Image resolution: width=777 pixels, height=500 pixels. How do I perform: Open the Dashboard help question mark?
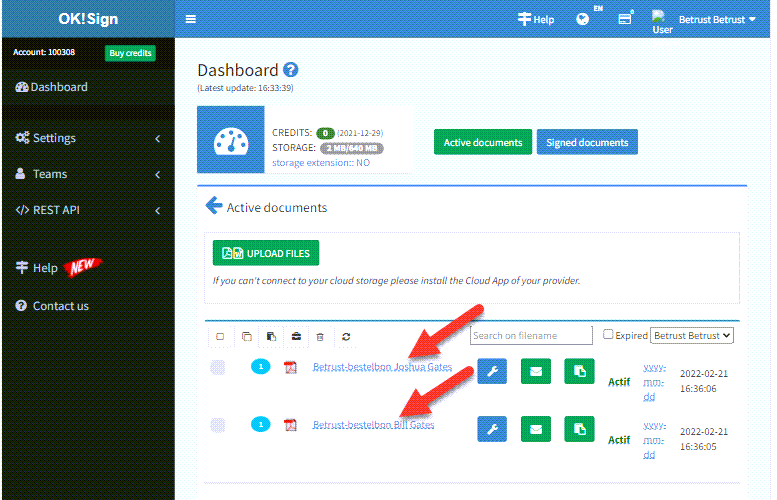[290, 70]
